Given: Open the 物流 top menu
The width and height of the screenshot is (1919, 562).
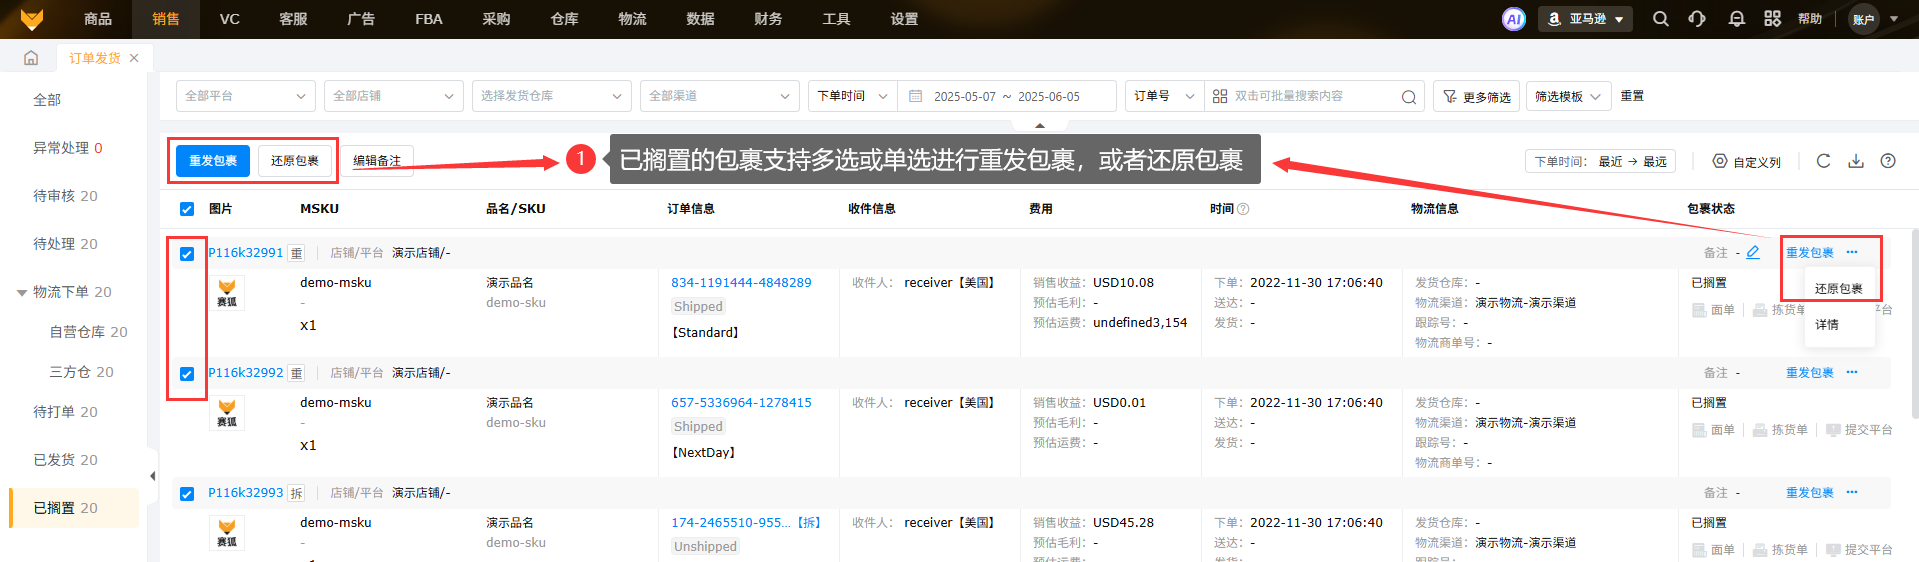Looking at the screenshot, I should [x=633, y=19].
